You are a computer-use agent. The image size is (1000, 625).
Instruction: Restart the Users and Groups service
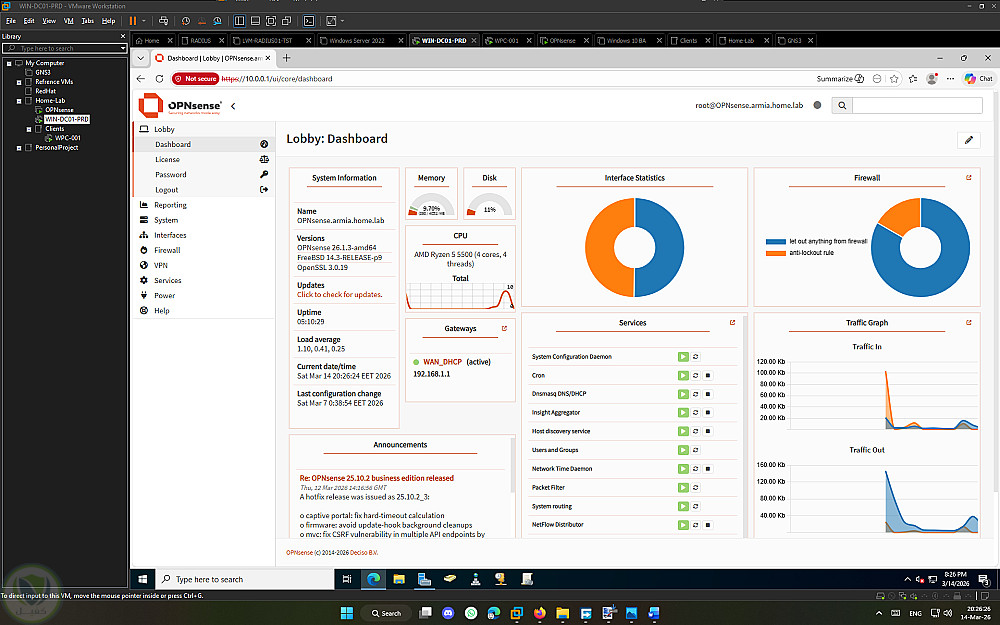(696, 450)
